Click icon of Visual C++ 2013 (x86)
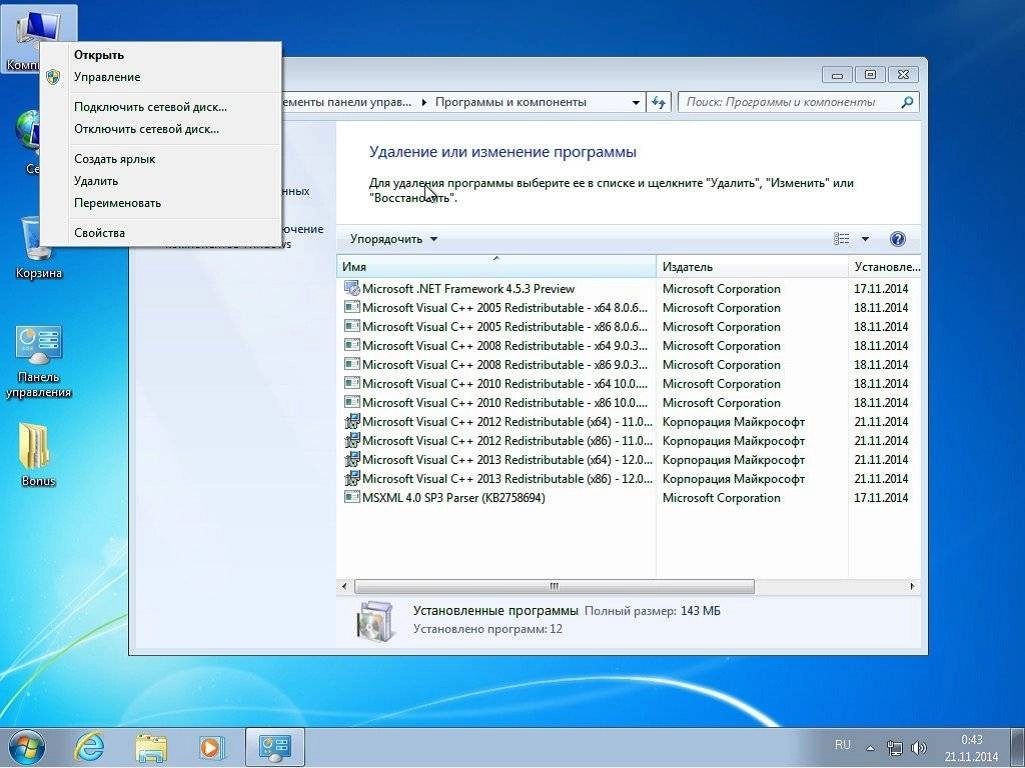Screen dimensions: 1025x768 pos(352,478)
